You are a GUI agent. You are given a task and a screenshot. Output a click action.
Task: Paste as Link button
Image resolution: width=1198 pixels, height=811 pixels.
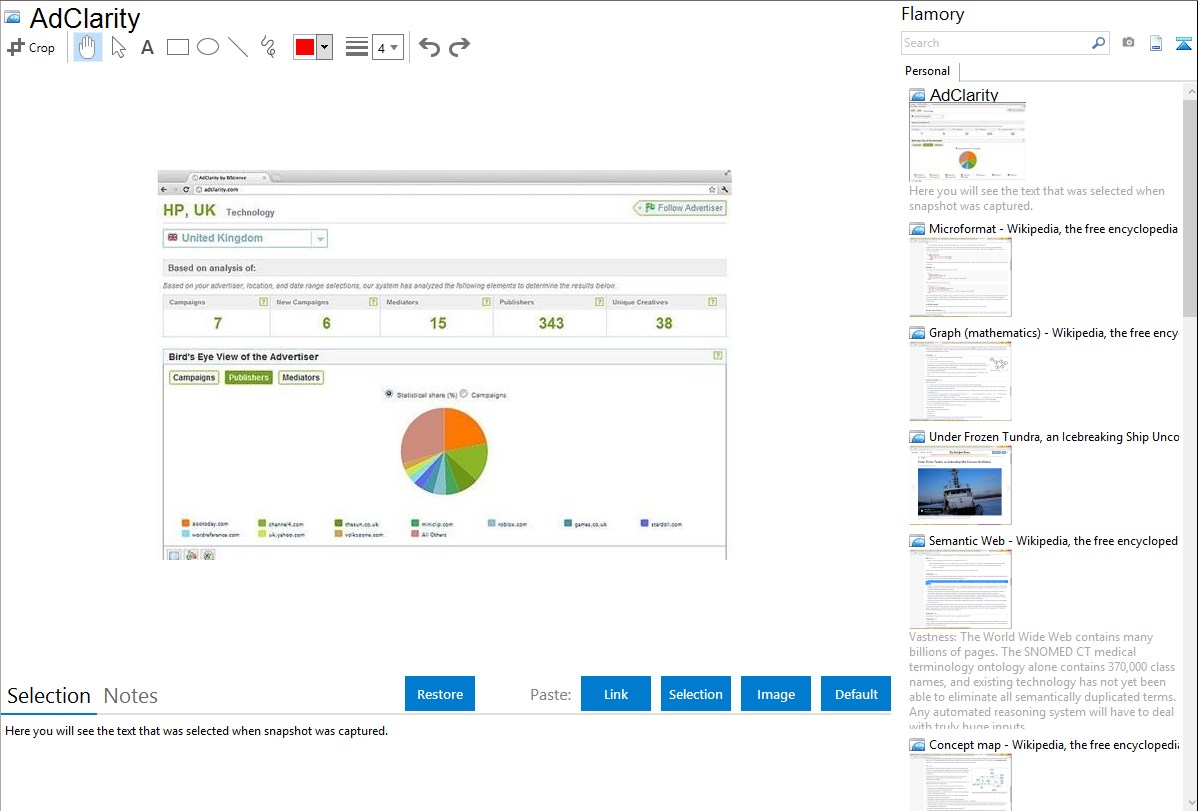(616, 694)
